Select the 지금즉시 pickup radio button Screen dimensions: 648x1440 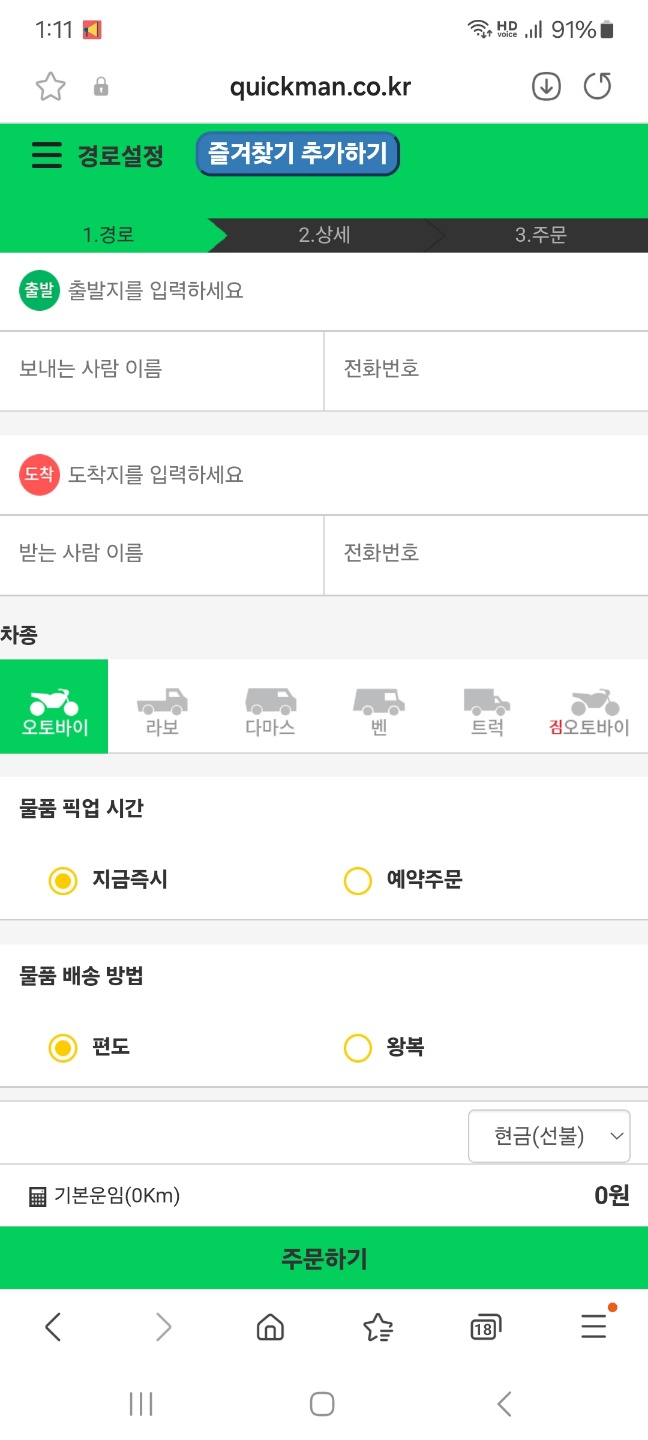coord(63,881)
